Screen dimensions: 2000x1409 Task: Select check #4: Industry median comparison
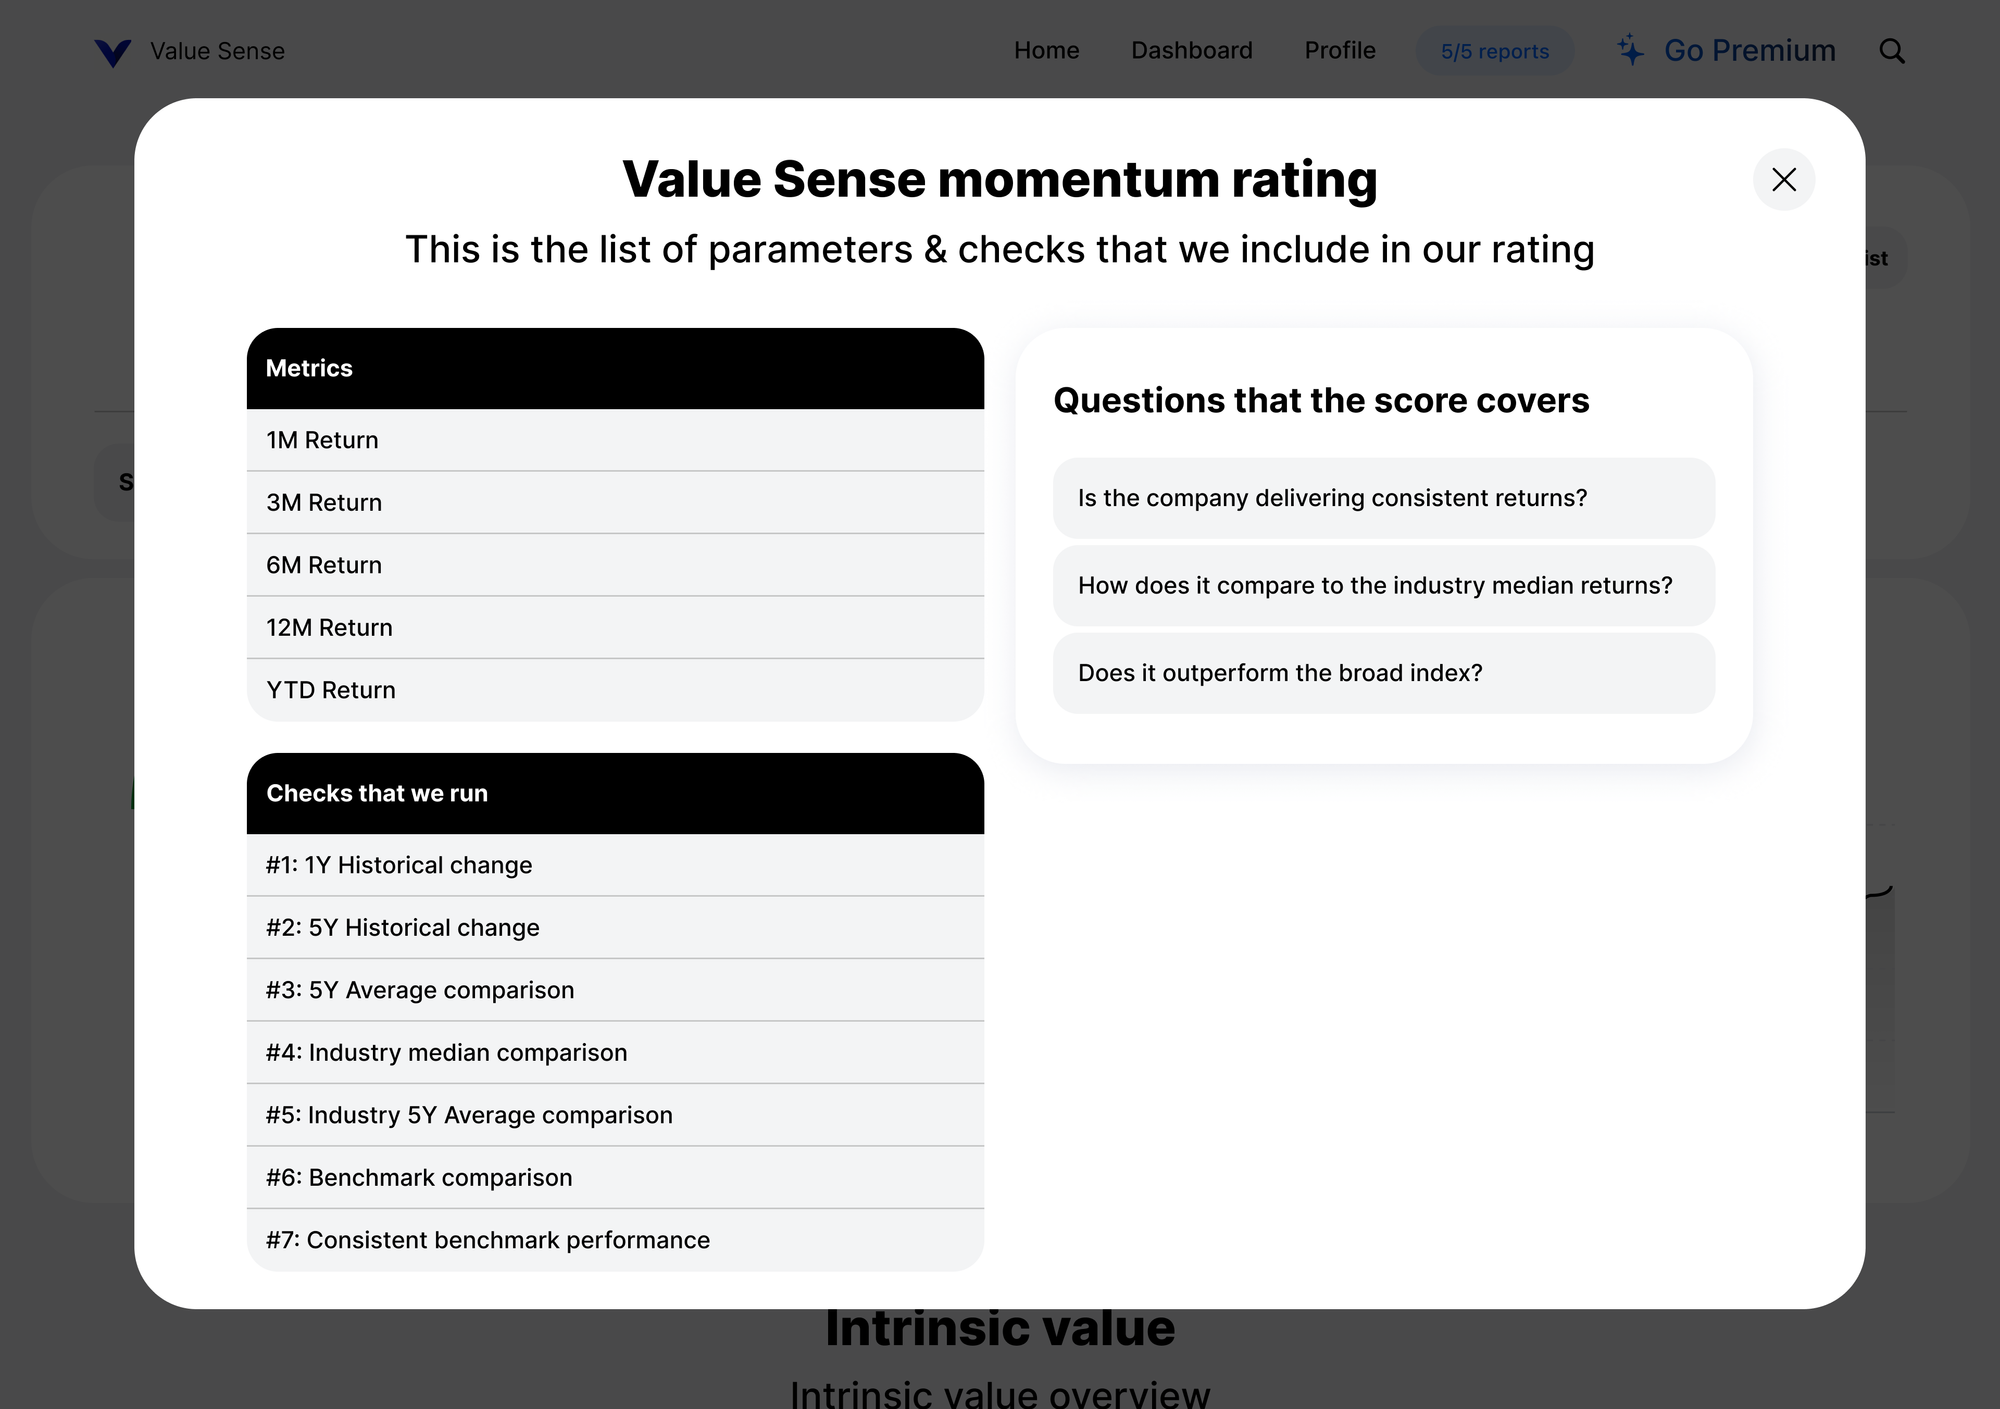pos(615,1052)
